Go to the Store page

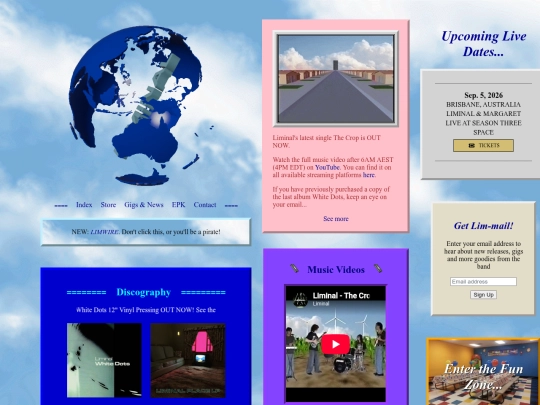pos(108,205)
